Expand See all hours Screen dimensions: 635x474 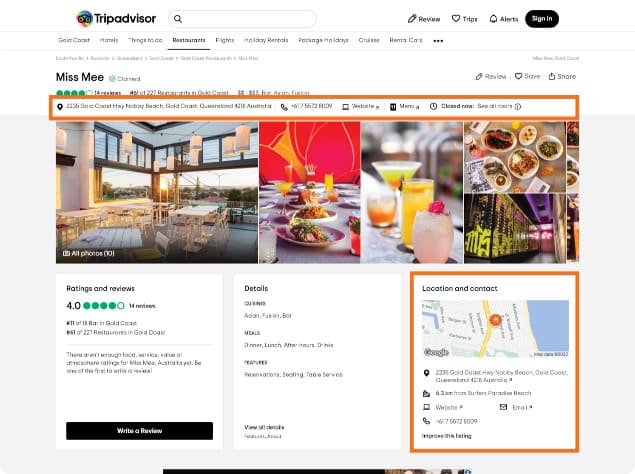[x=494, y=106]
